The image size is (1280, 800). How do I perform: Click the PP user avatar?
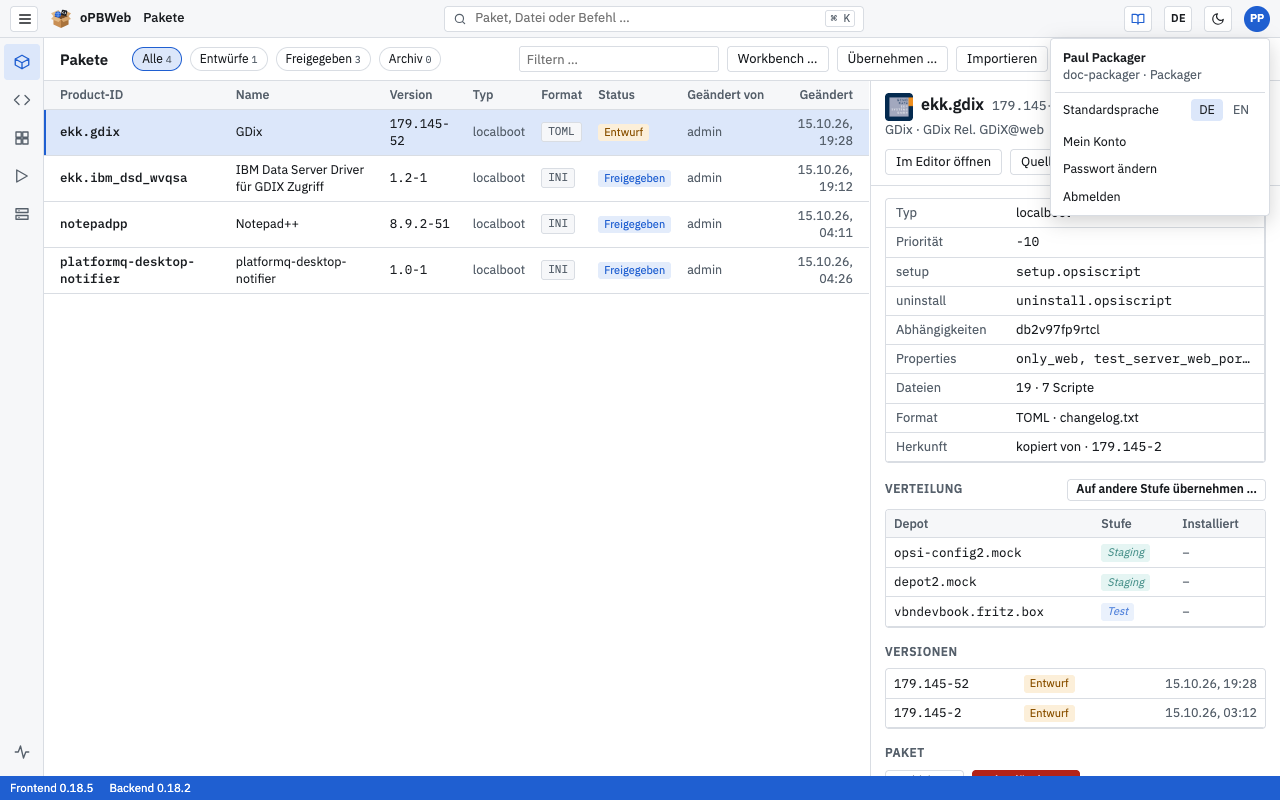pos(1256,18)
